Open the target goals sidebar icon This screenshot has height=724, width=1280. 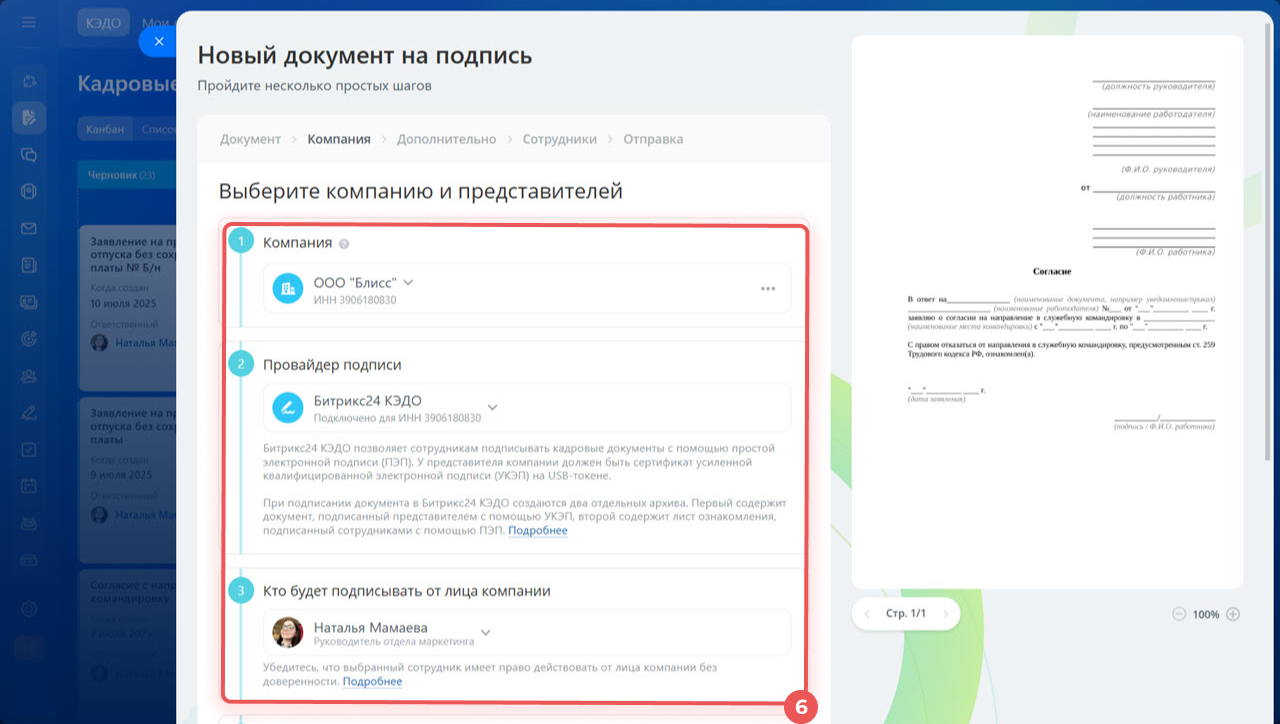[x=29, y=339]
